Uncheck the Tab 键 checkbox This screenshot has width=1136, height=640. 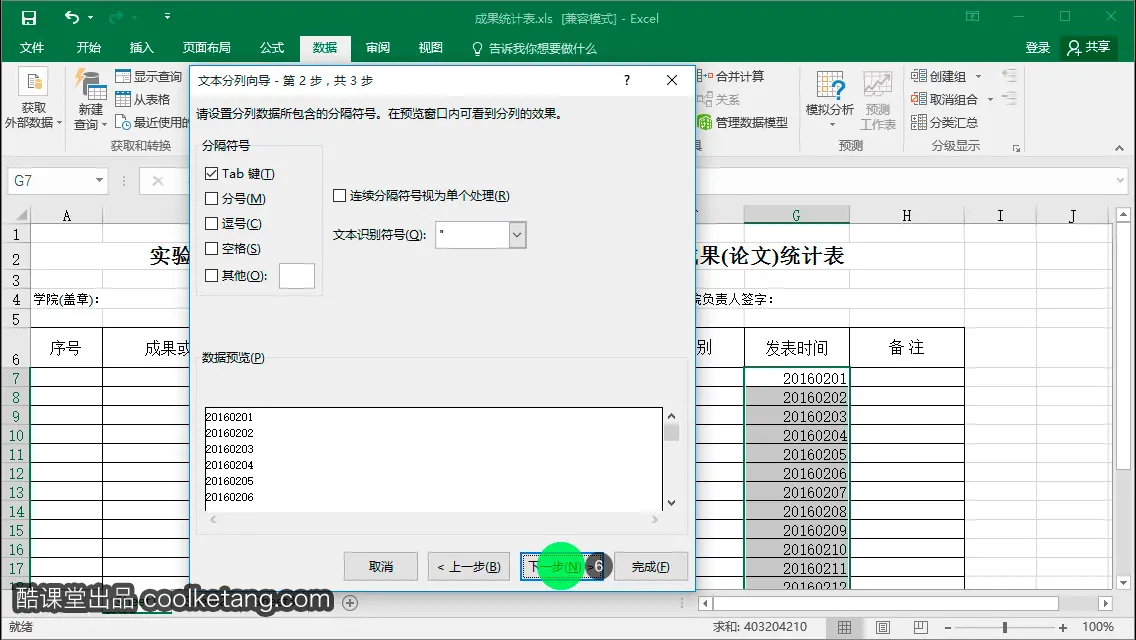pyautogui.click(x=212, y=174)
